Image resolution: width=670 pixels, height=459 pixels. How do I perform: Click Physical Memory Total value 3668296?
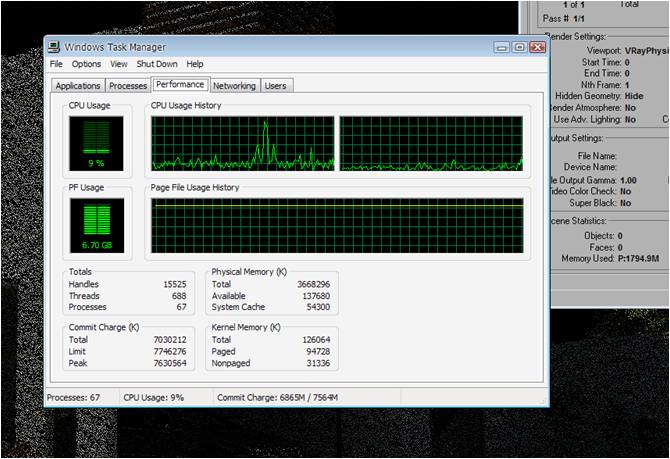pyautogui.click(x=314, y=284)
